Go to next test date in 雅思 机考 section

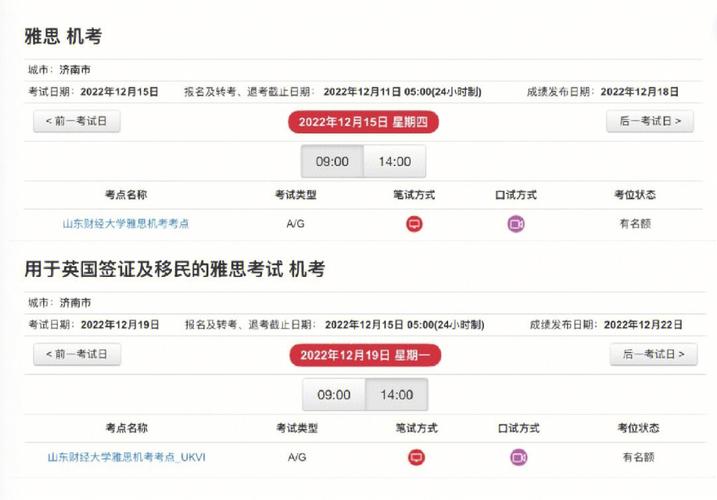click(x=650, y=121)
